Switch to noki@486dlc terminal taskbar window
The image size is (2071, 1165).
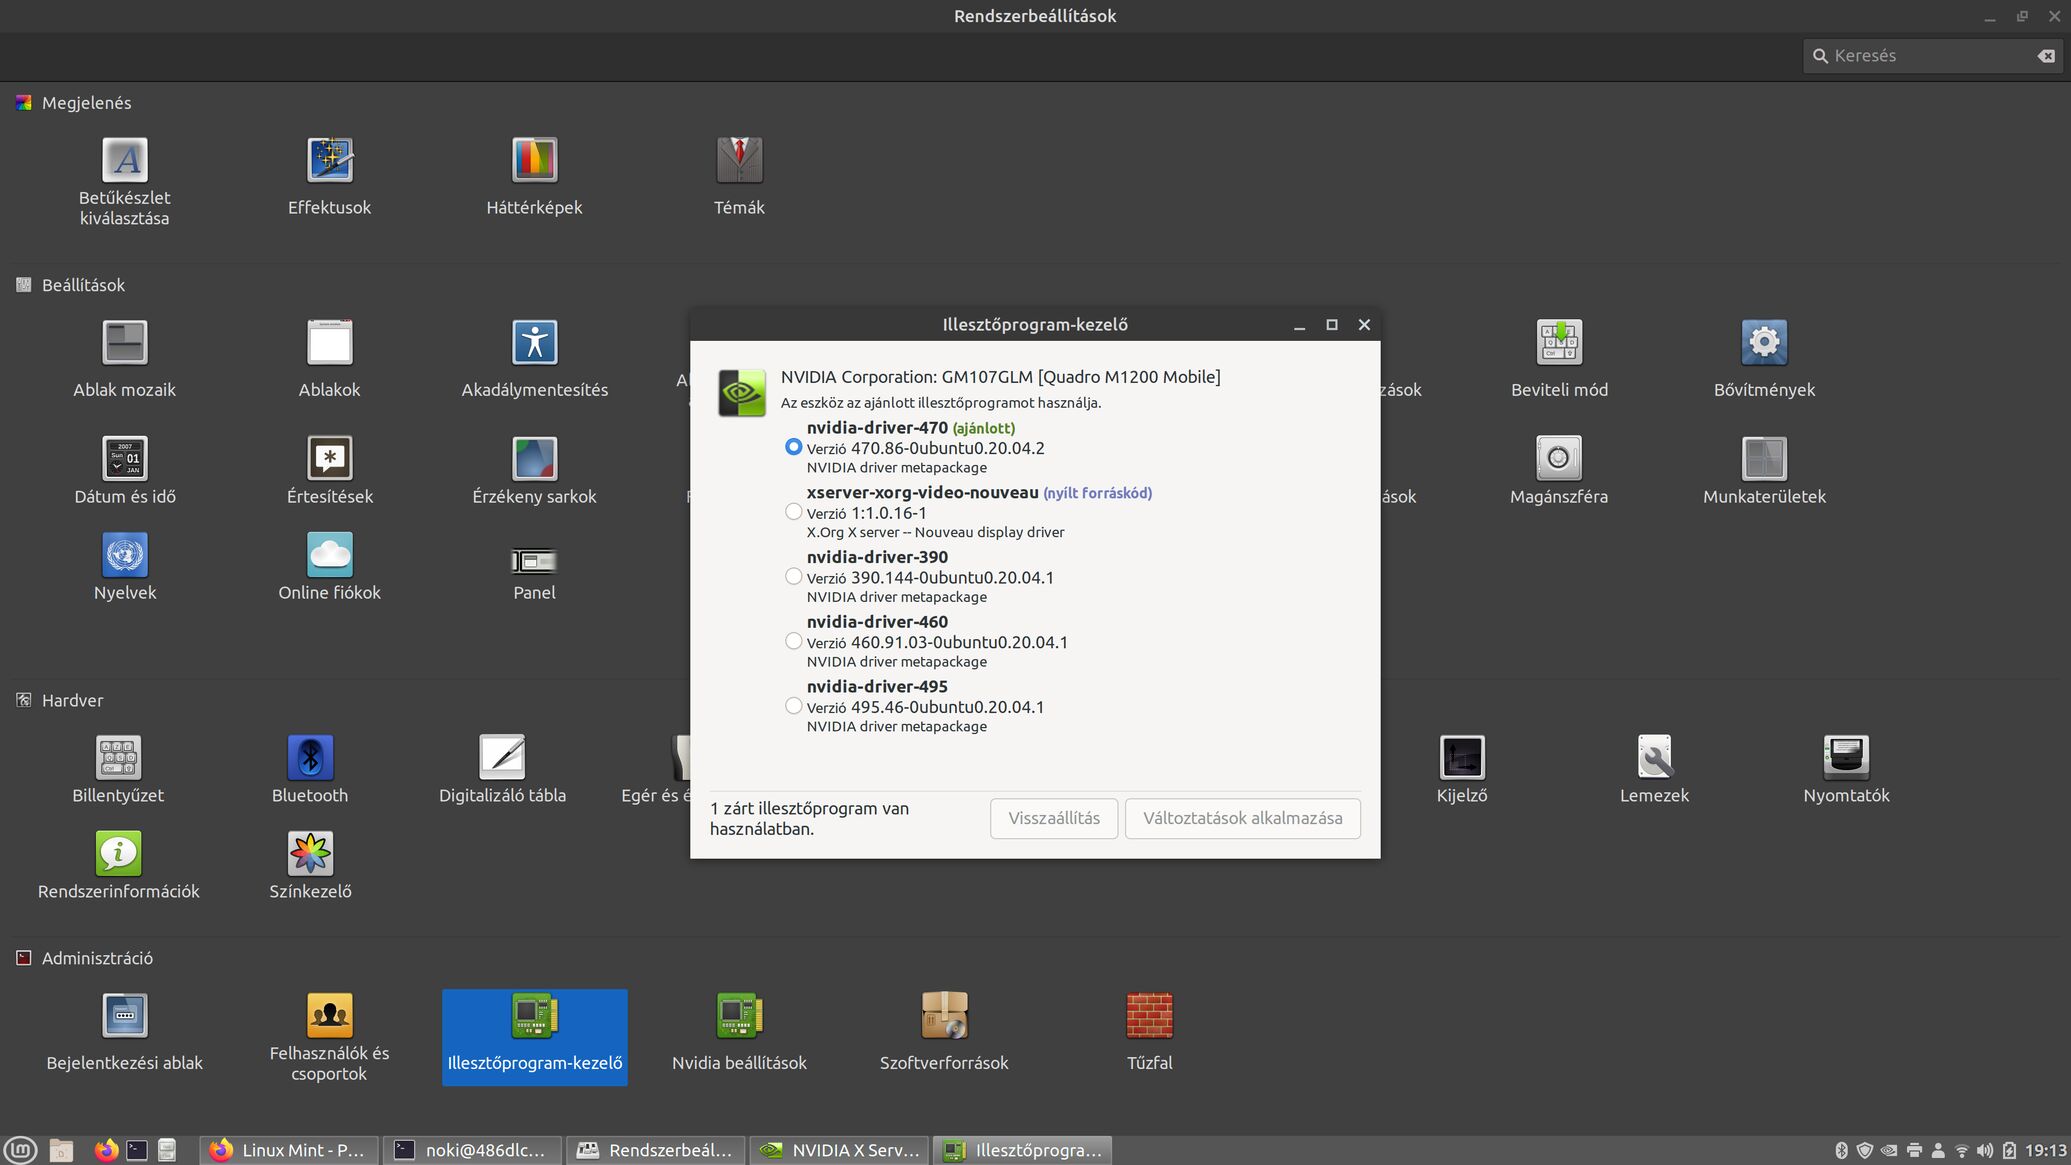click(473, 1150)
